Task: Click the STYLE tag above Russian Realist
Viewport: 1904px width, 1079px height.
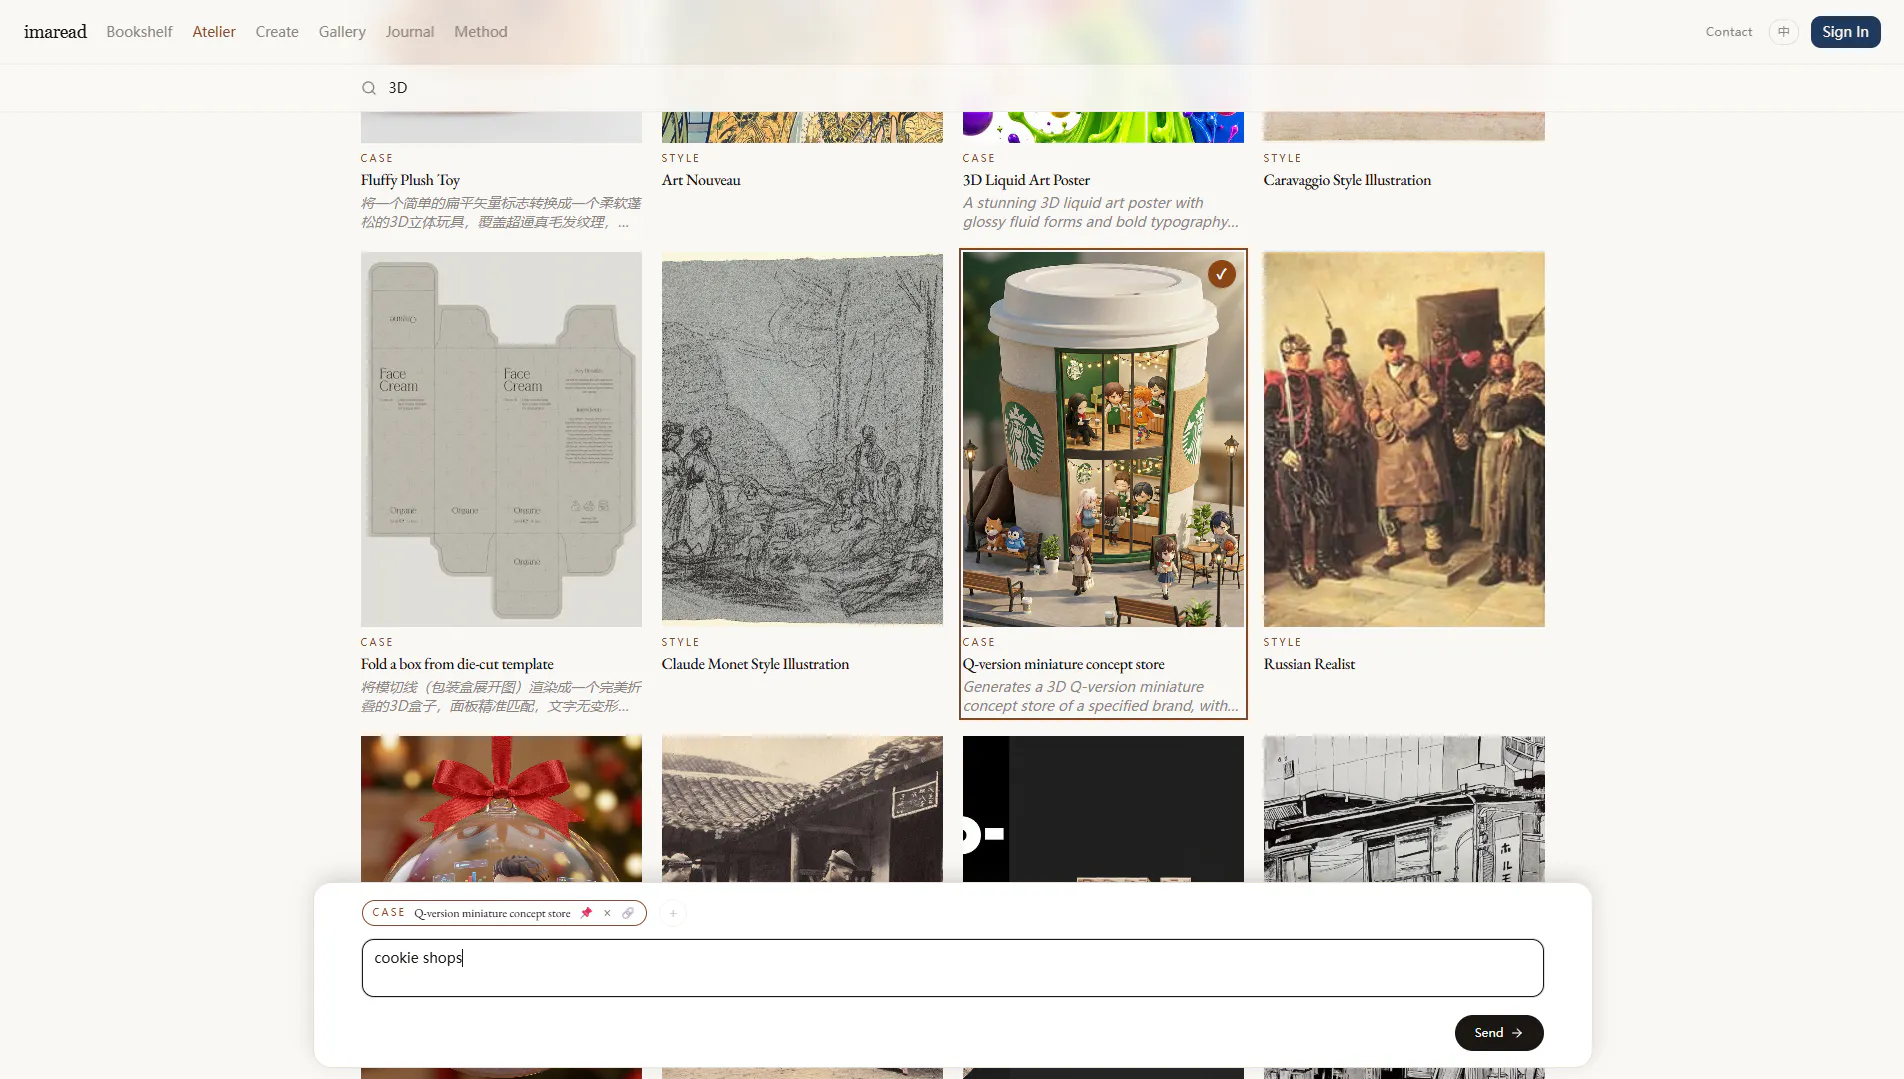Action: 1283,642
